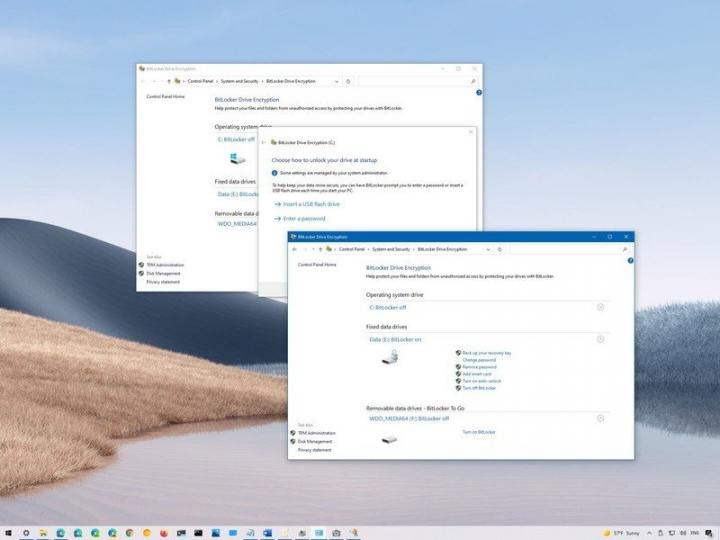Image resolution: width=720 pixels, height=540 pixels.
Task: Click Help icon in back BitLocker window
Action: coord(479,92)
